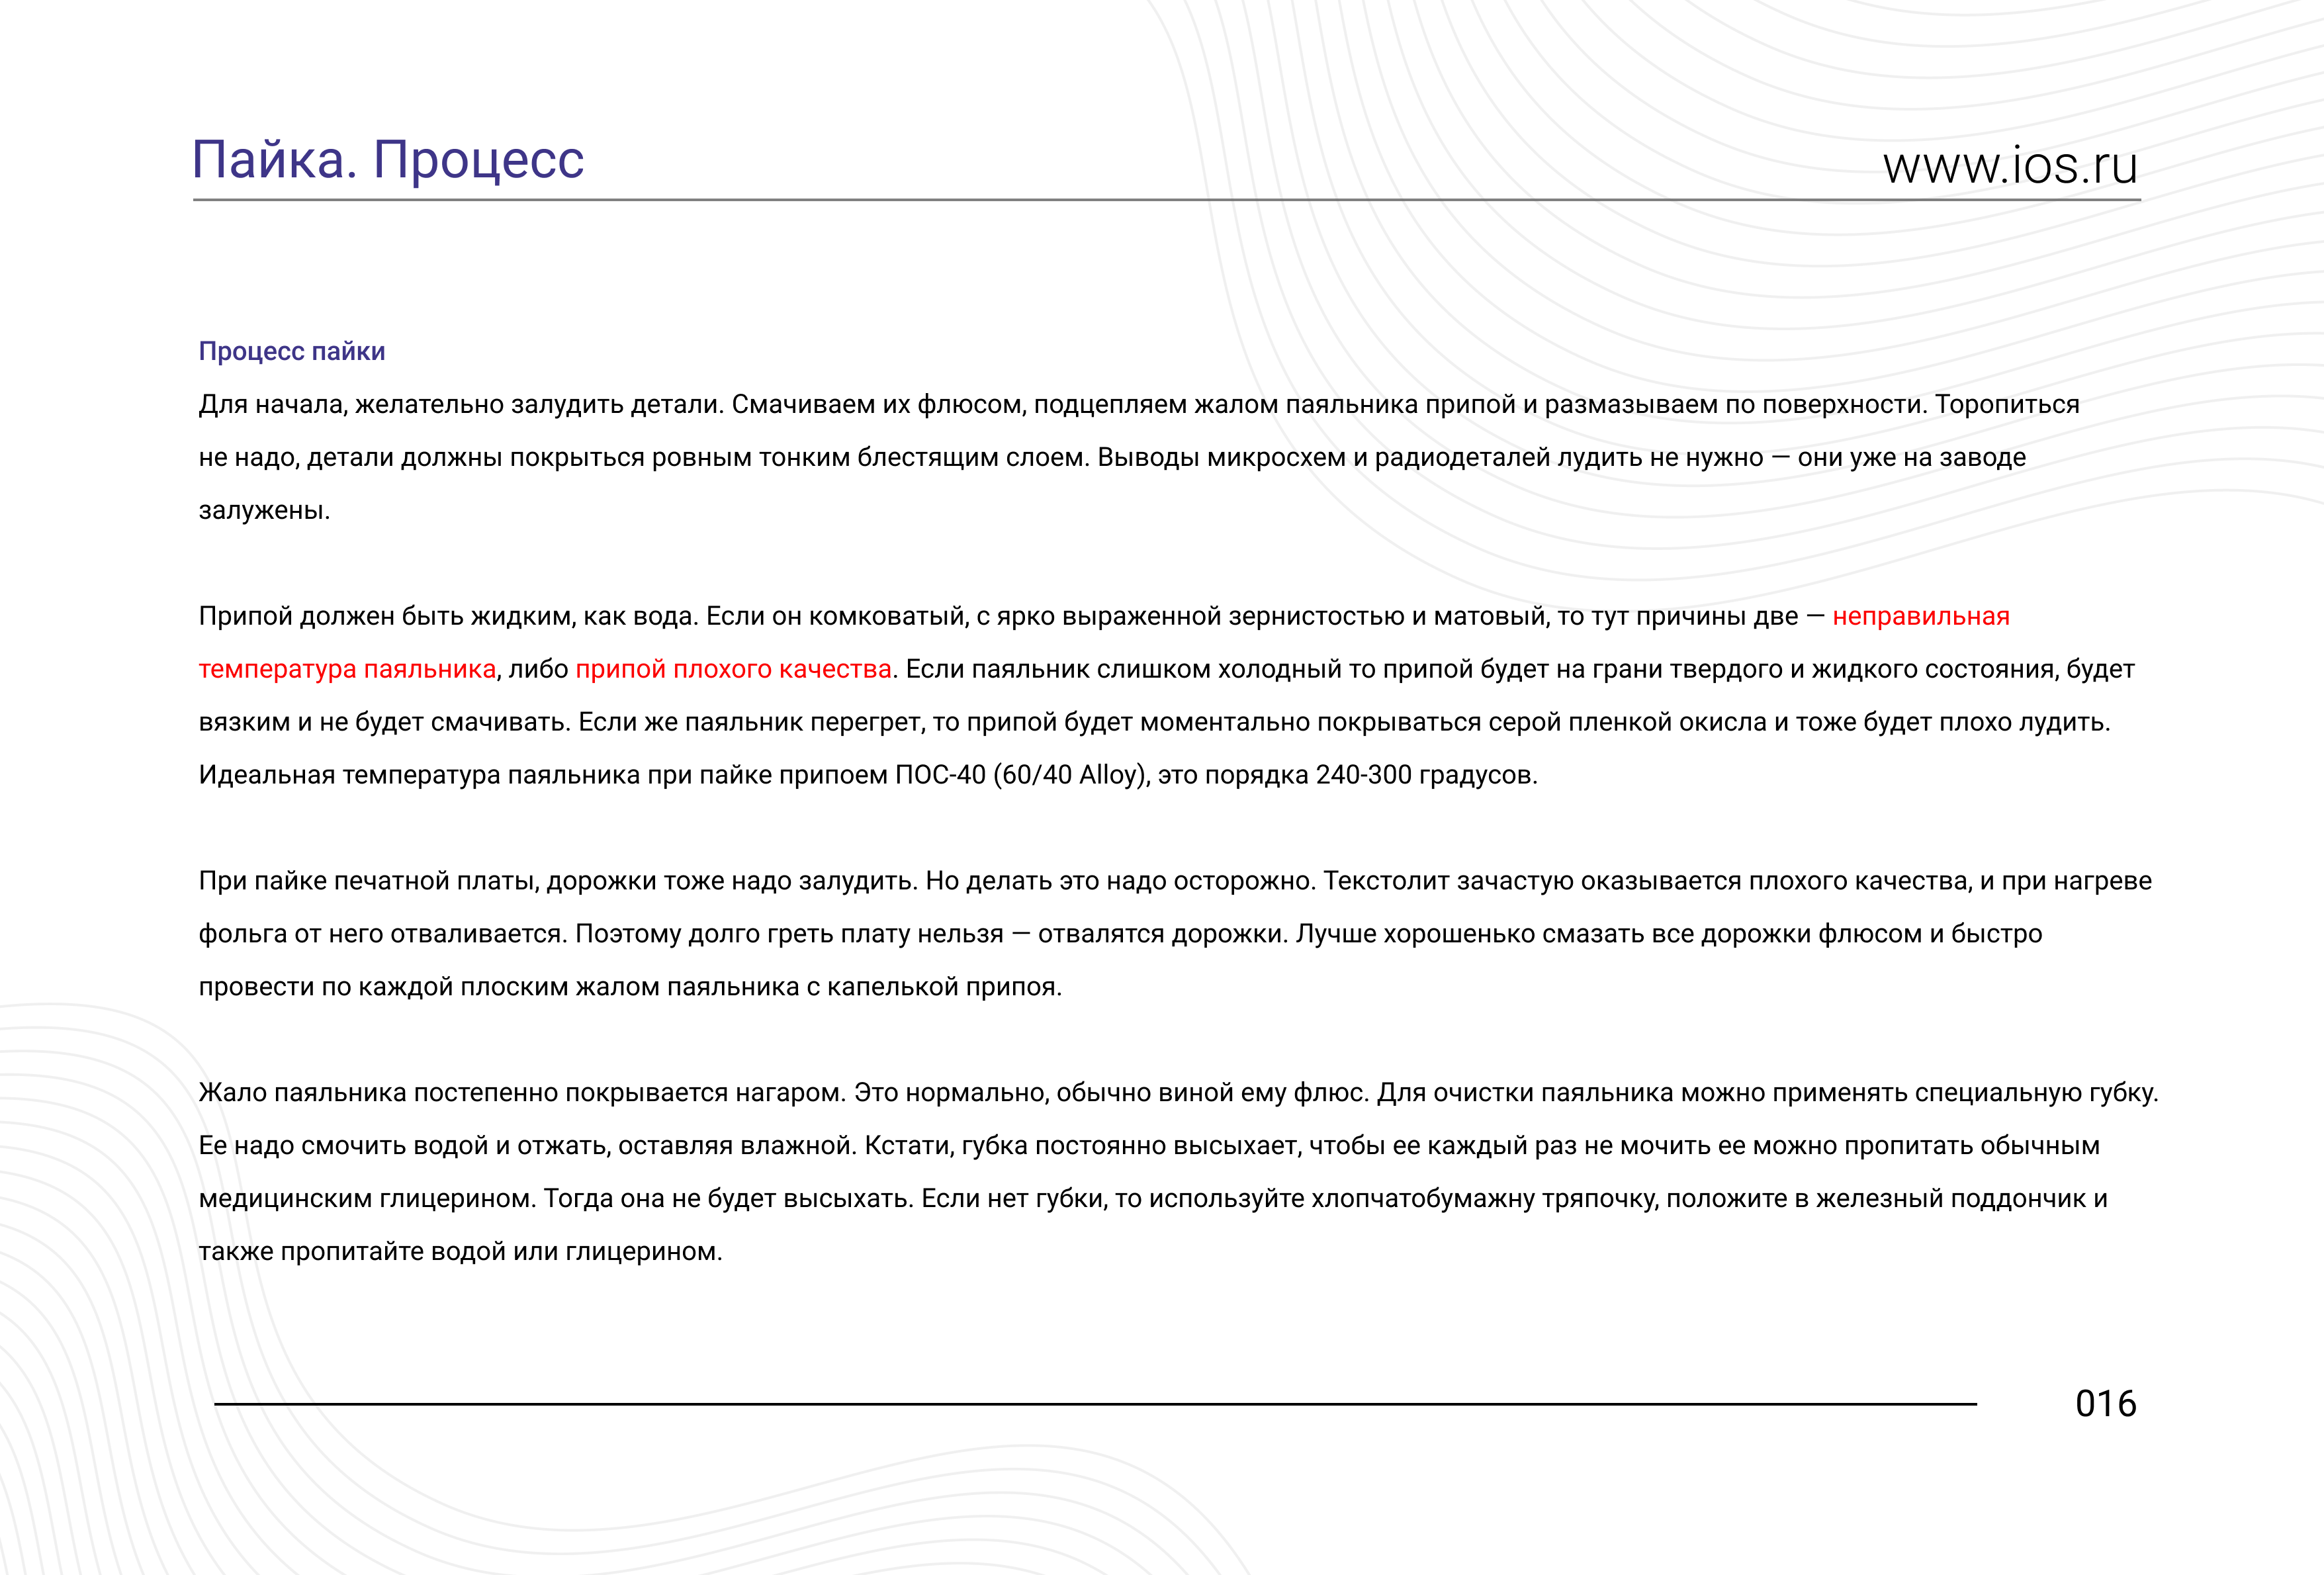
Task: Click the www.ios.ru link in the header
Action: click(x=2010, y=166)
